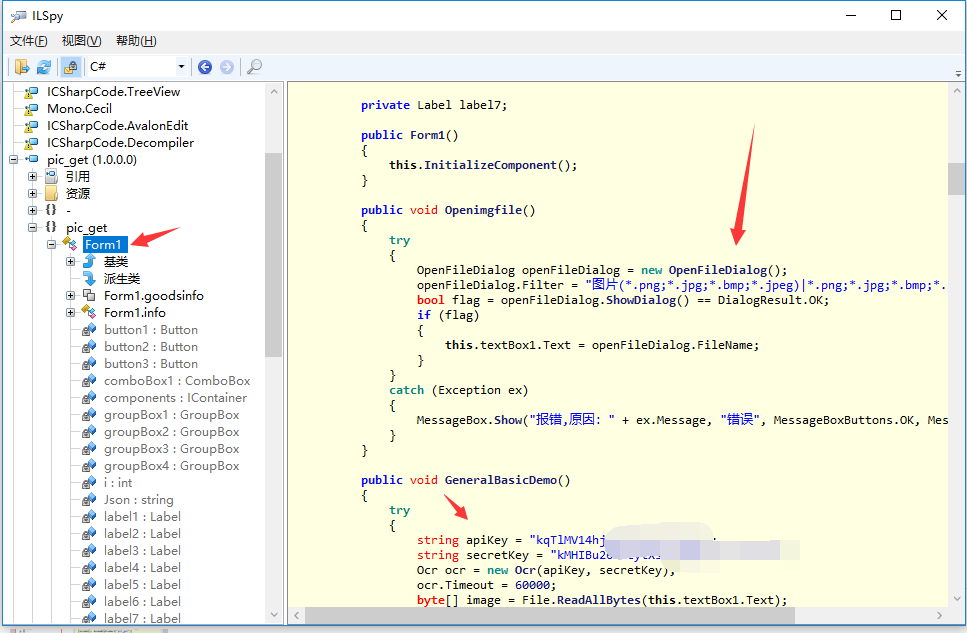Select comboBox1 : ComboBox field
Screen dimensions: 967x633
177,381
